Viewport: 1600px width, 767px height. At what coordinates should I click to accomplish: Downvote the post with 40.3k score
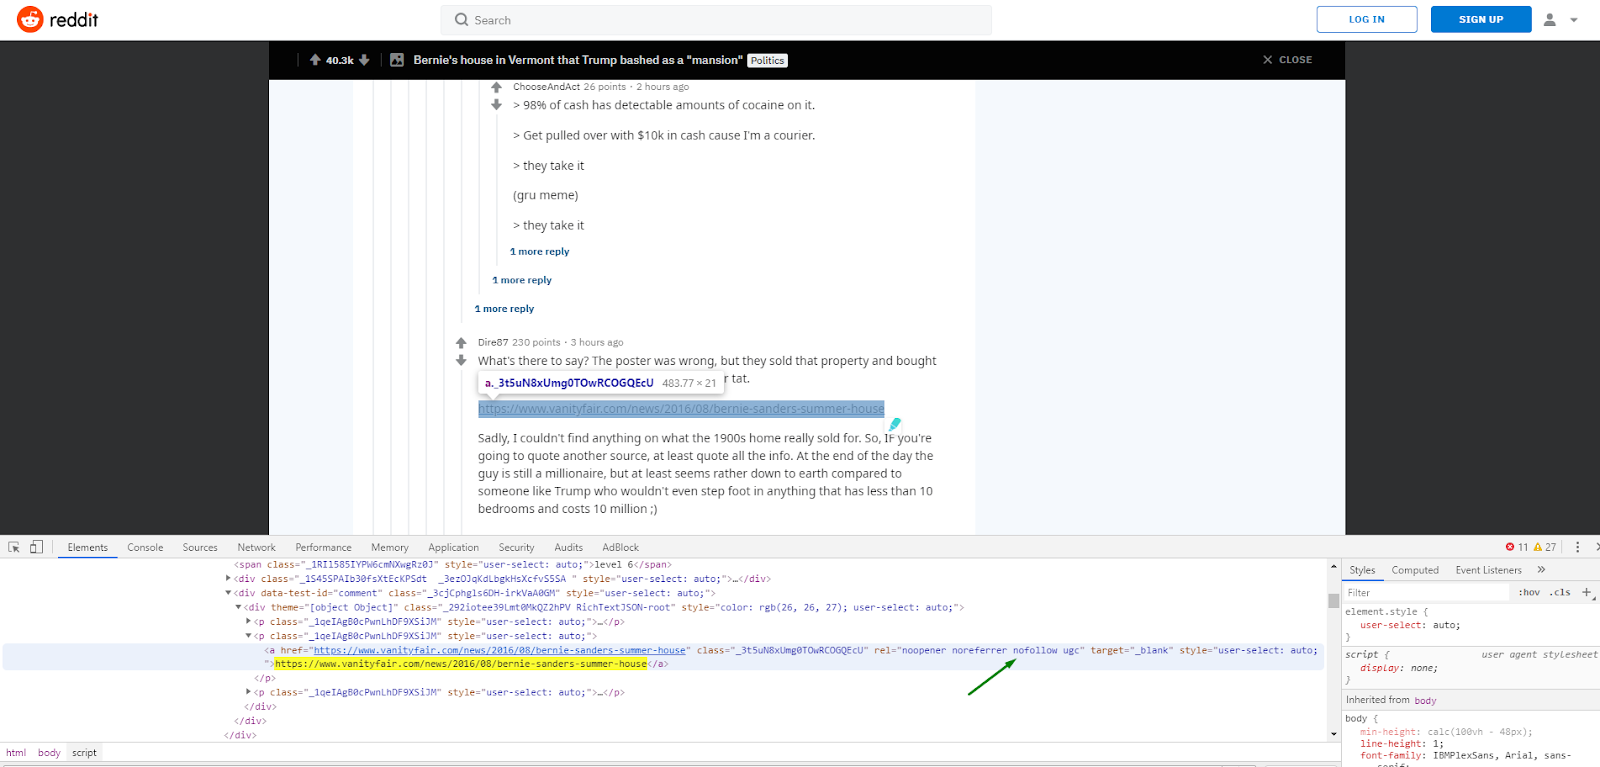(x=364, y=60)
